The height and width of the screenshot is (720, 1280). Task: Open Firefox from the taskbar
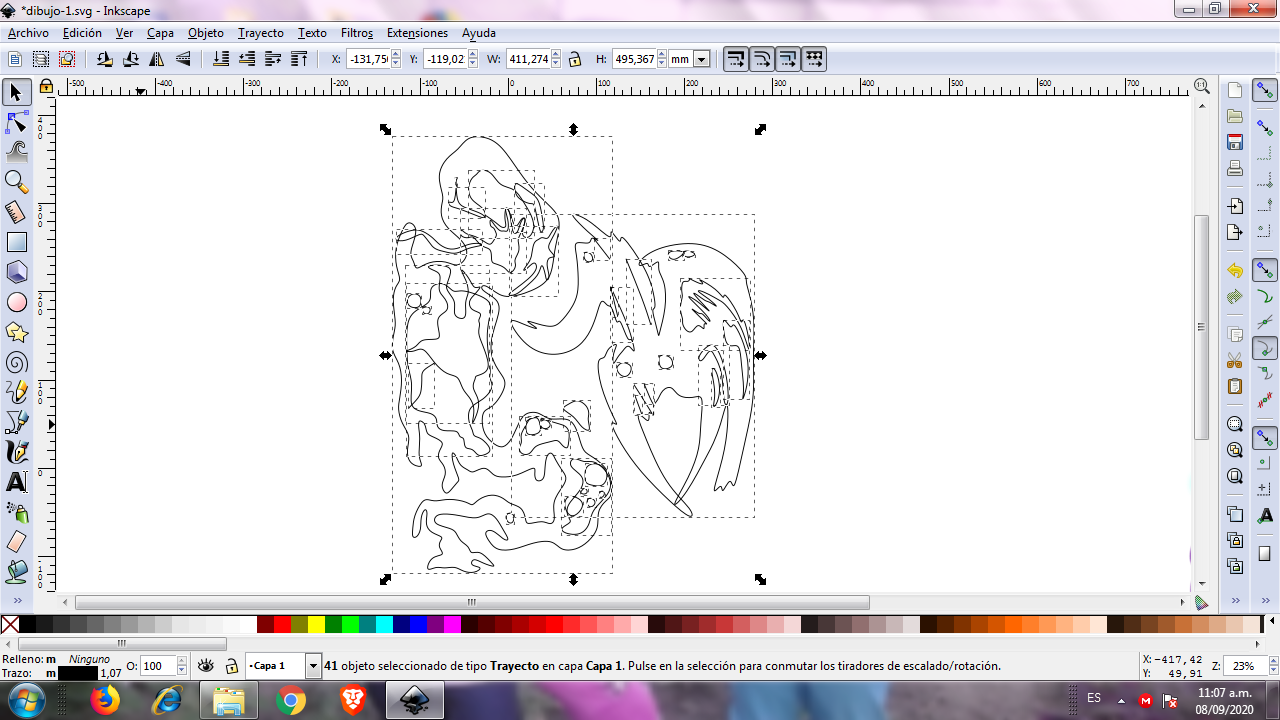(x=104, y=700)
